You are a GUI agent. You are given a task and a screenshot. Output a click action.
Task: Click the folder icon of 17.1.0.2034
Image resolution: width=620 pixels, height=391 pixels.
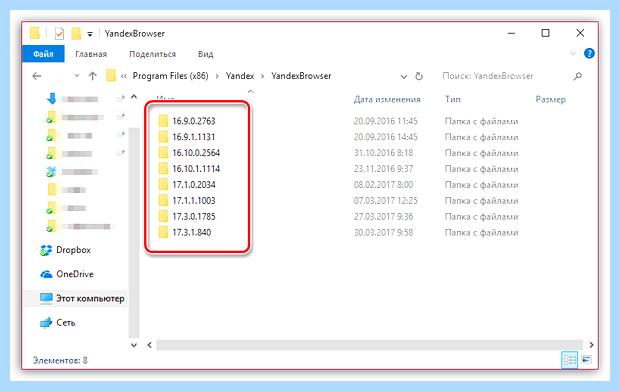point(163,184)
